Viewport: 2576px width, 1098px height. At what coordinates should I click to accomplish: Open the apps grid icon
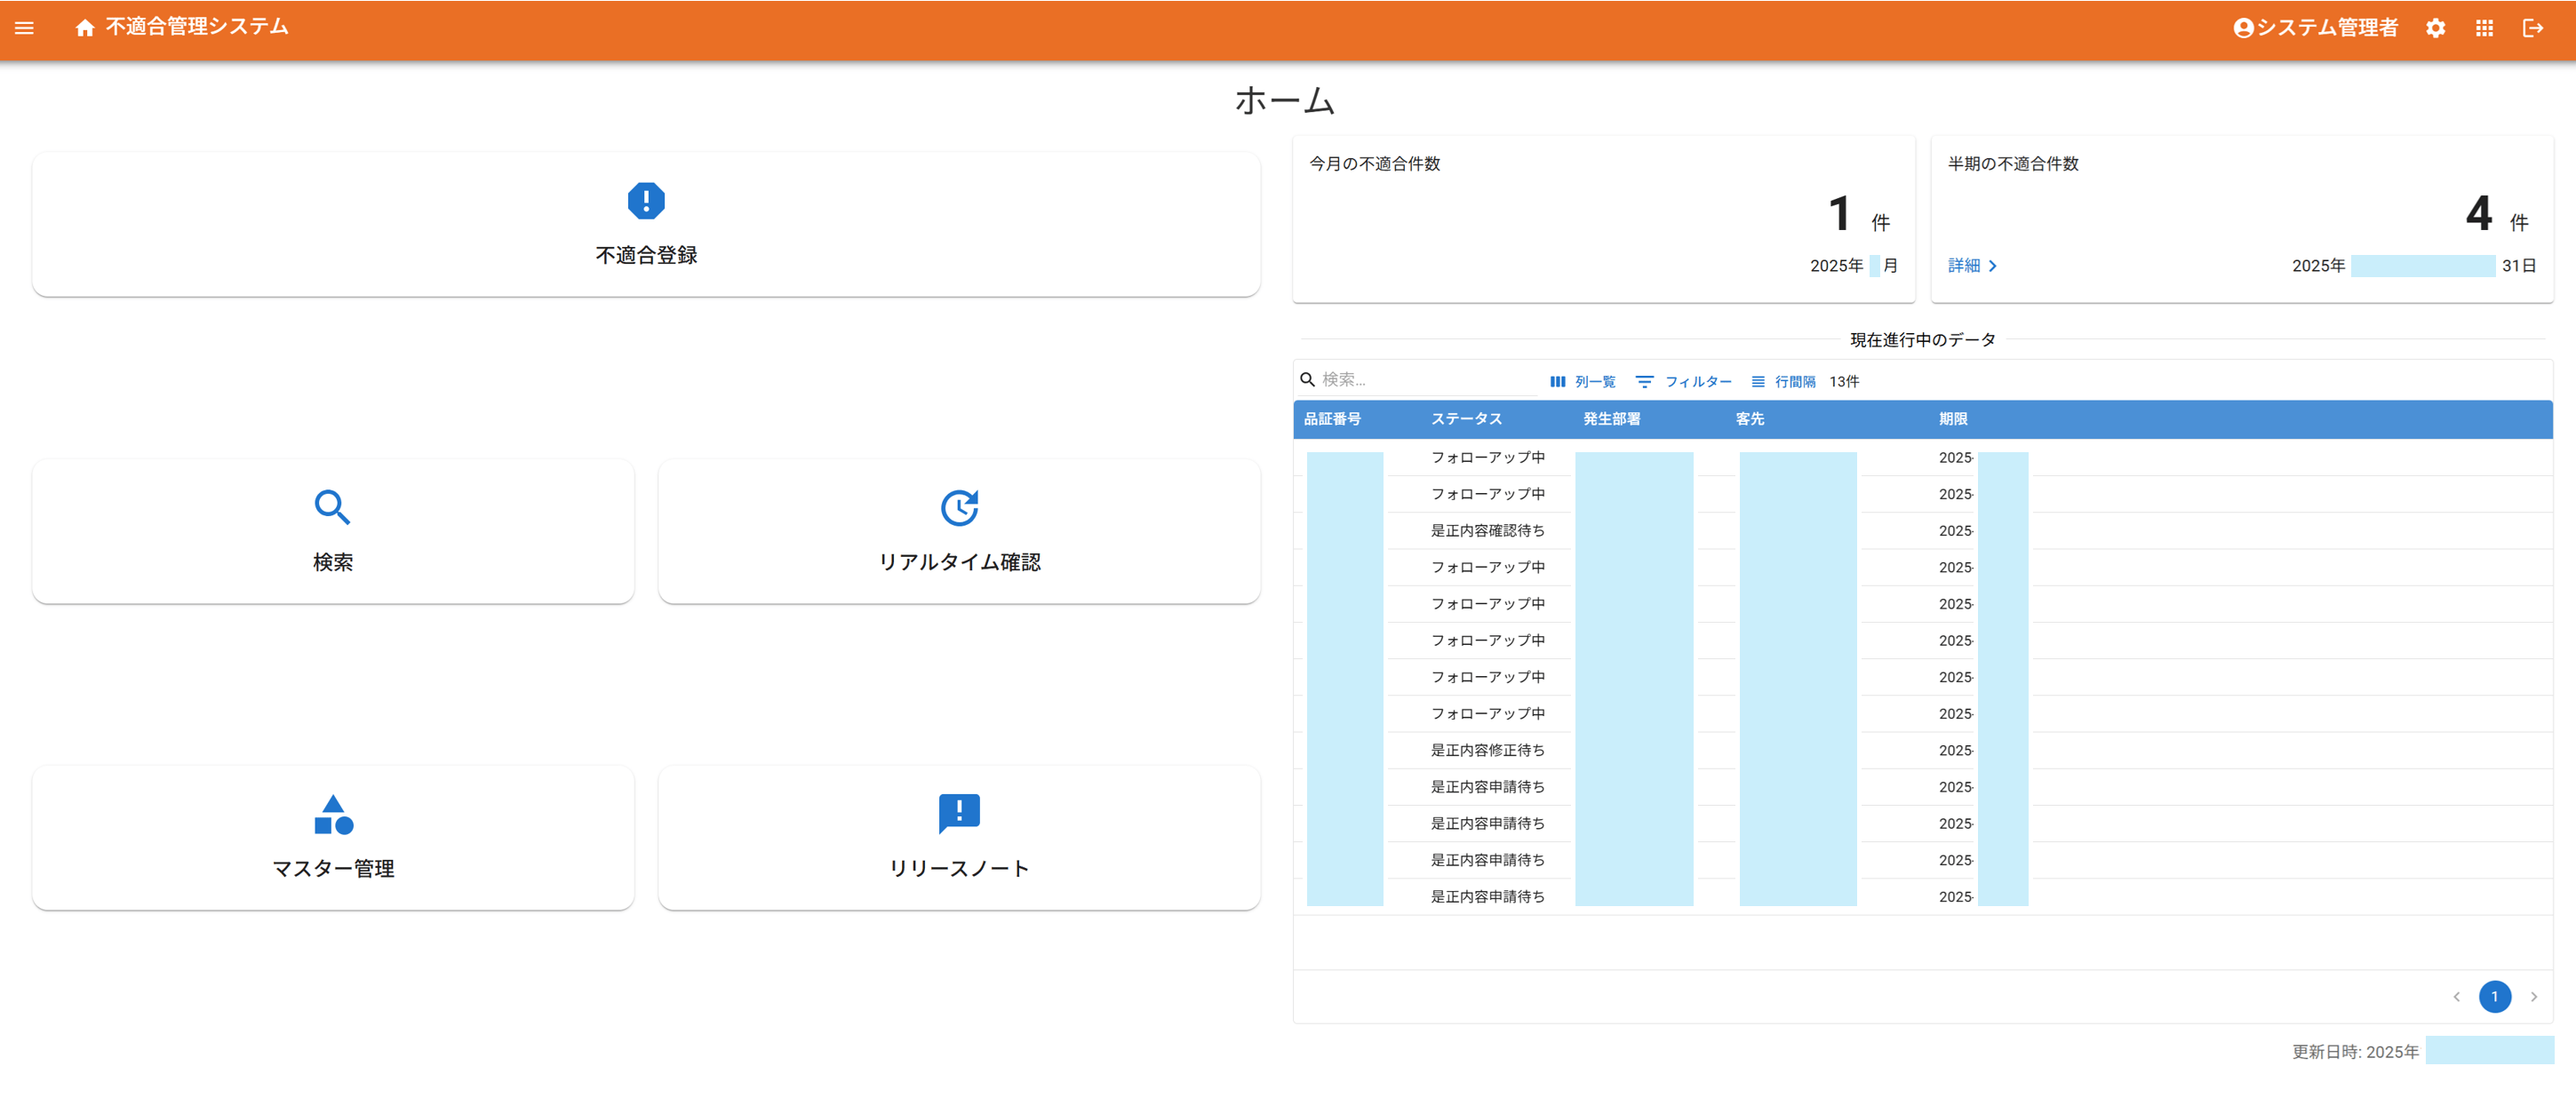click(x=2484, y=28)
